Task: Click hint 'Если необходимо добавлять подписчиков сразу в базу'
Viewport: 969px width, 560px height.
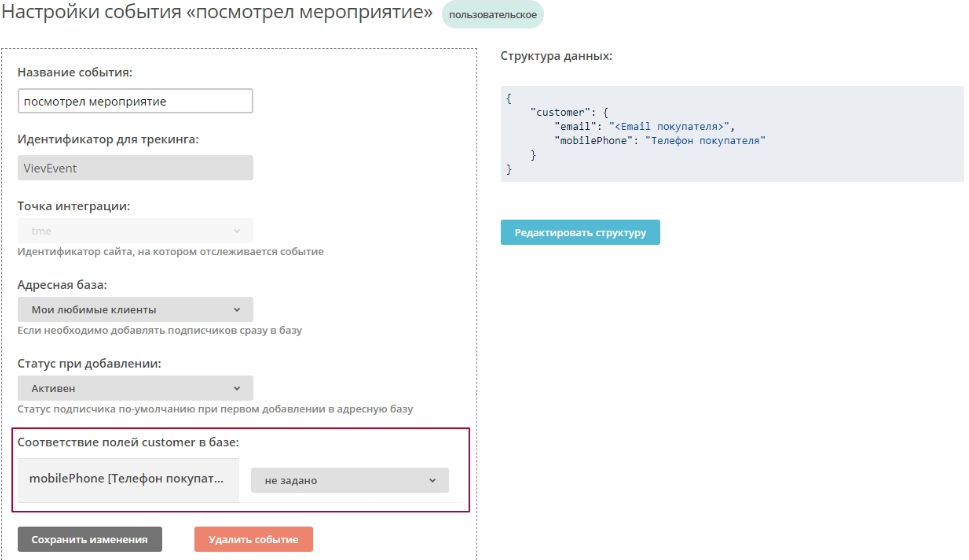Action: click(x=159, y=330)
